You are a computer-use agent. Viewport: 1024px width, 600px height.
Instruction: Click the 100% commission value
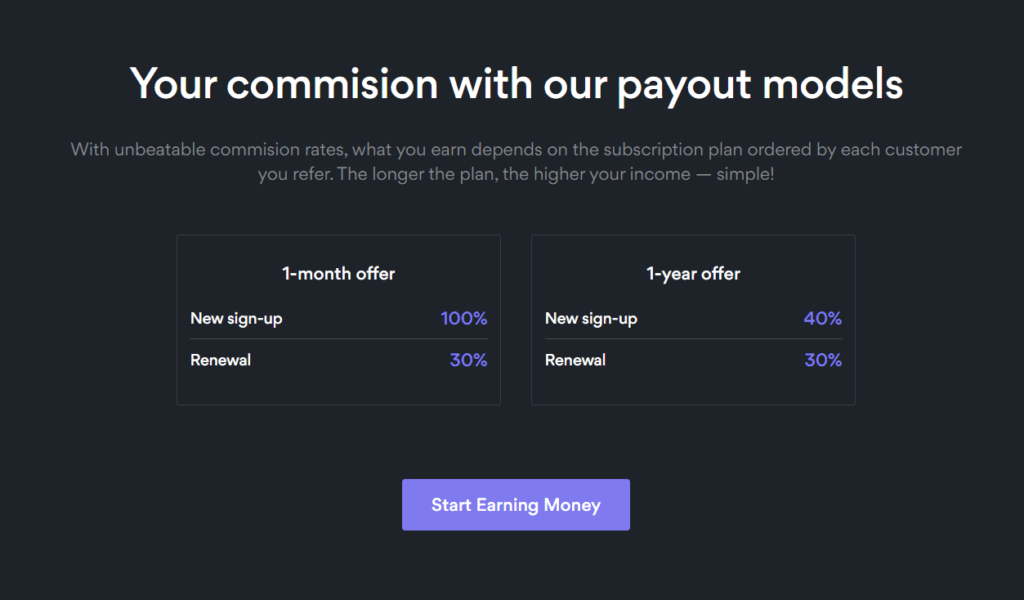463,319
